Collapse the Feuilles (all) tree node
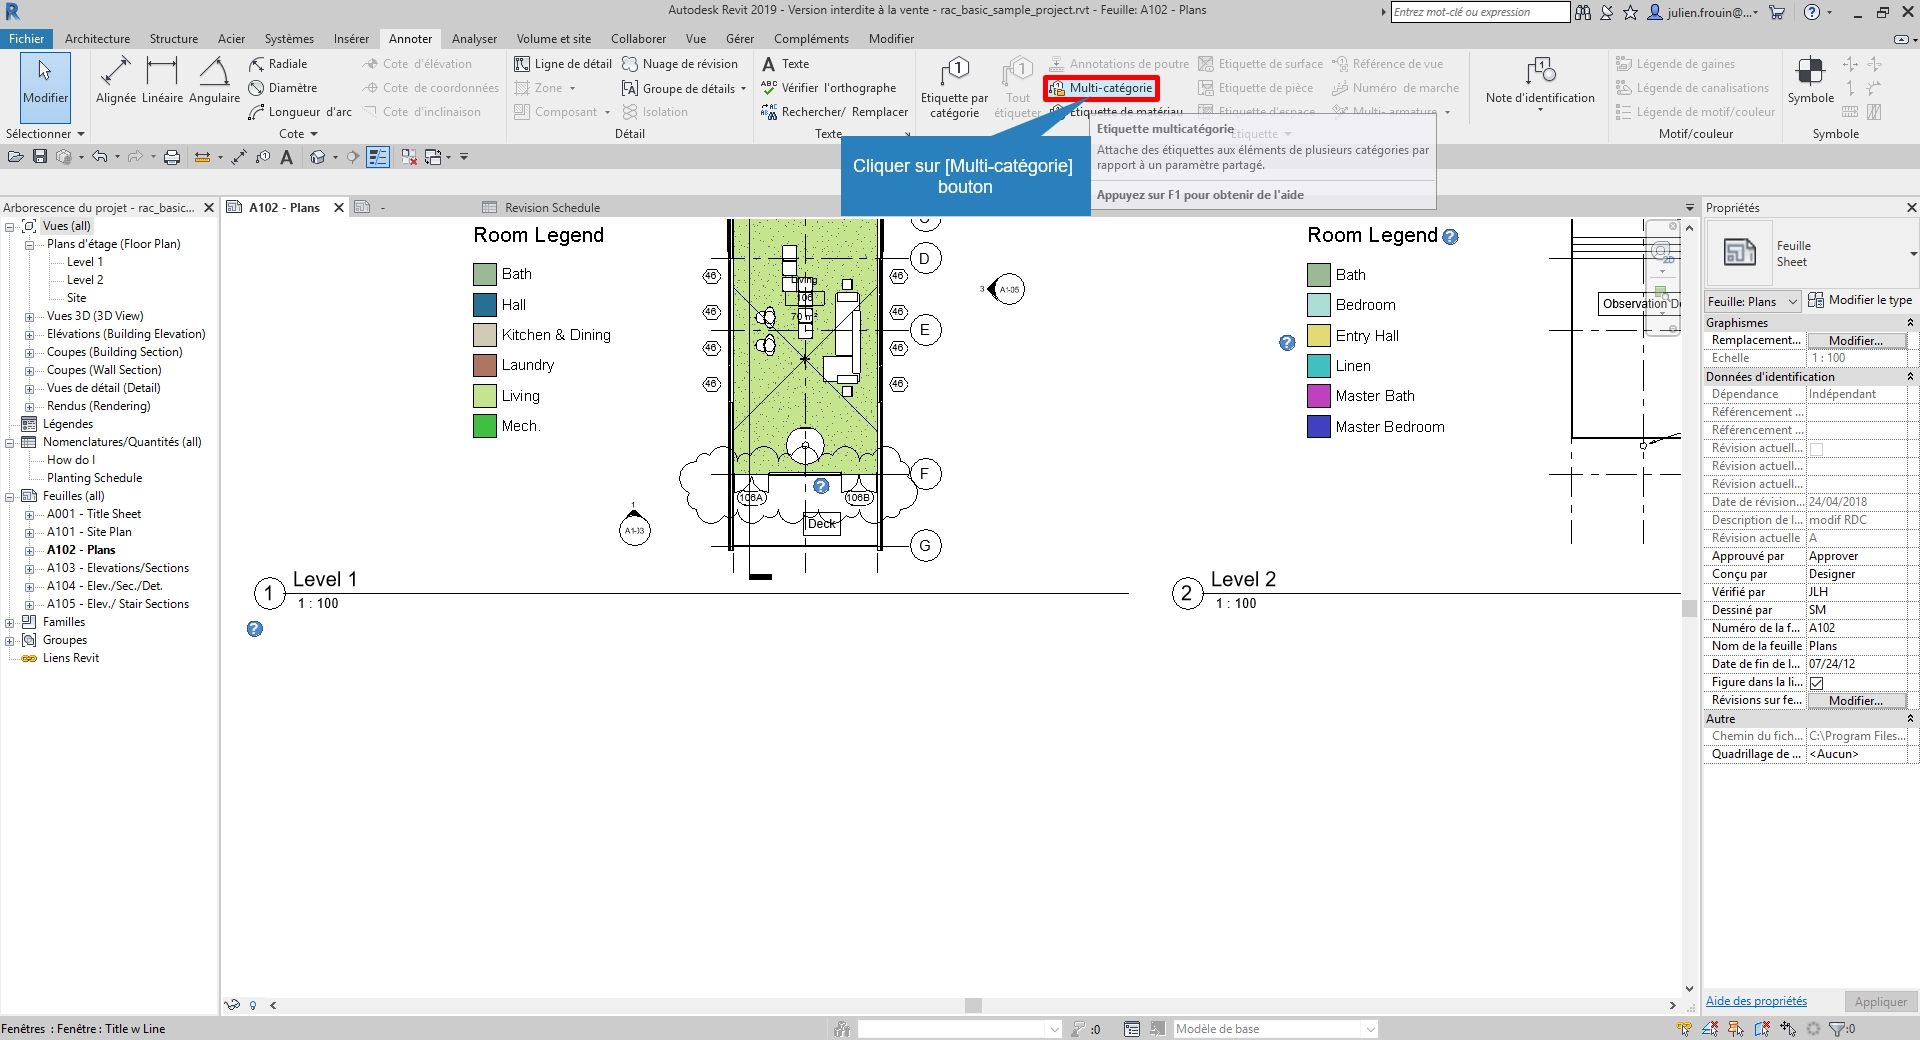Image resolution: width=1920 pixels, height=1040 pixels. point(10,497)
